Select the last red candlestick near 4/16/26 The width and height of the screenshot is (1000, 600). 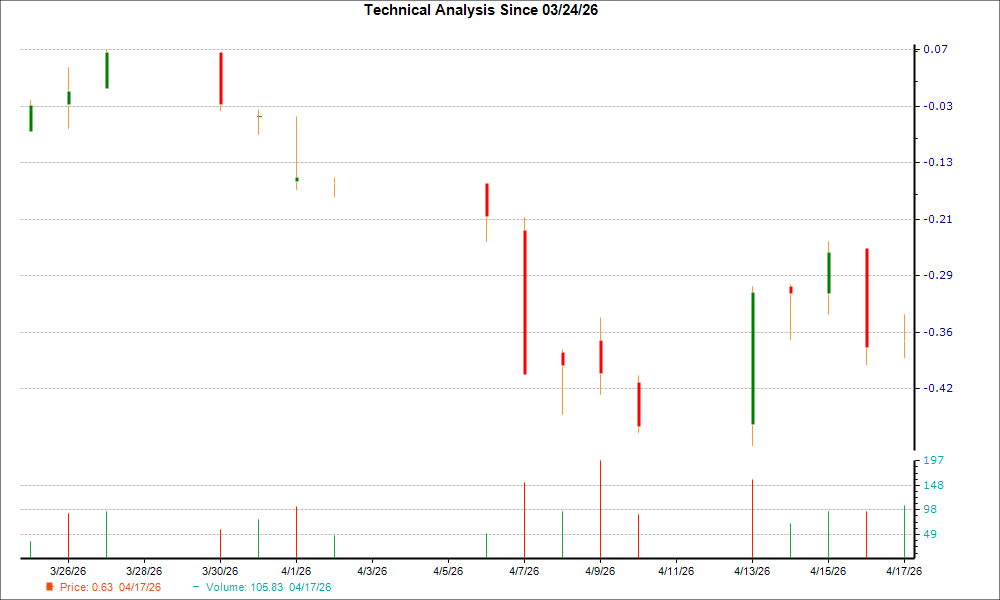[867, 295]
